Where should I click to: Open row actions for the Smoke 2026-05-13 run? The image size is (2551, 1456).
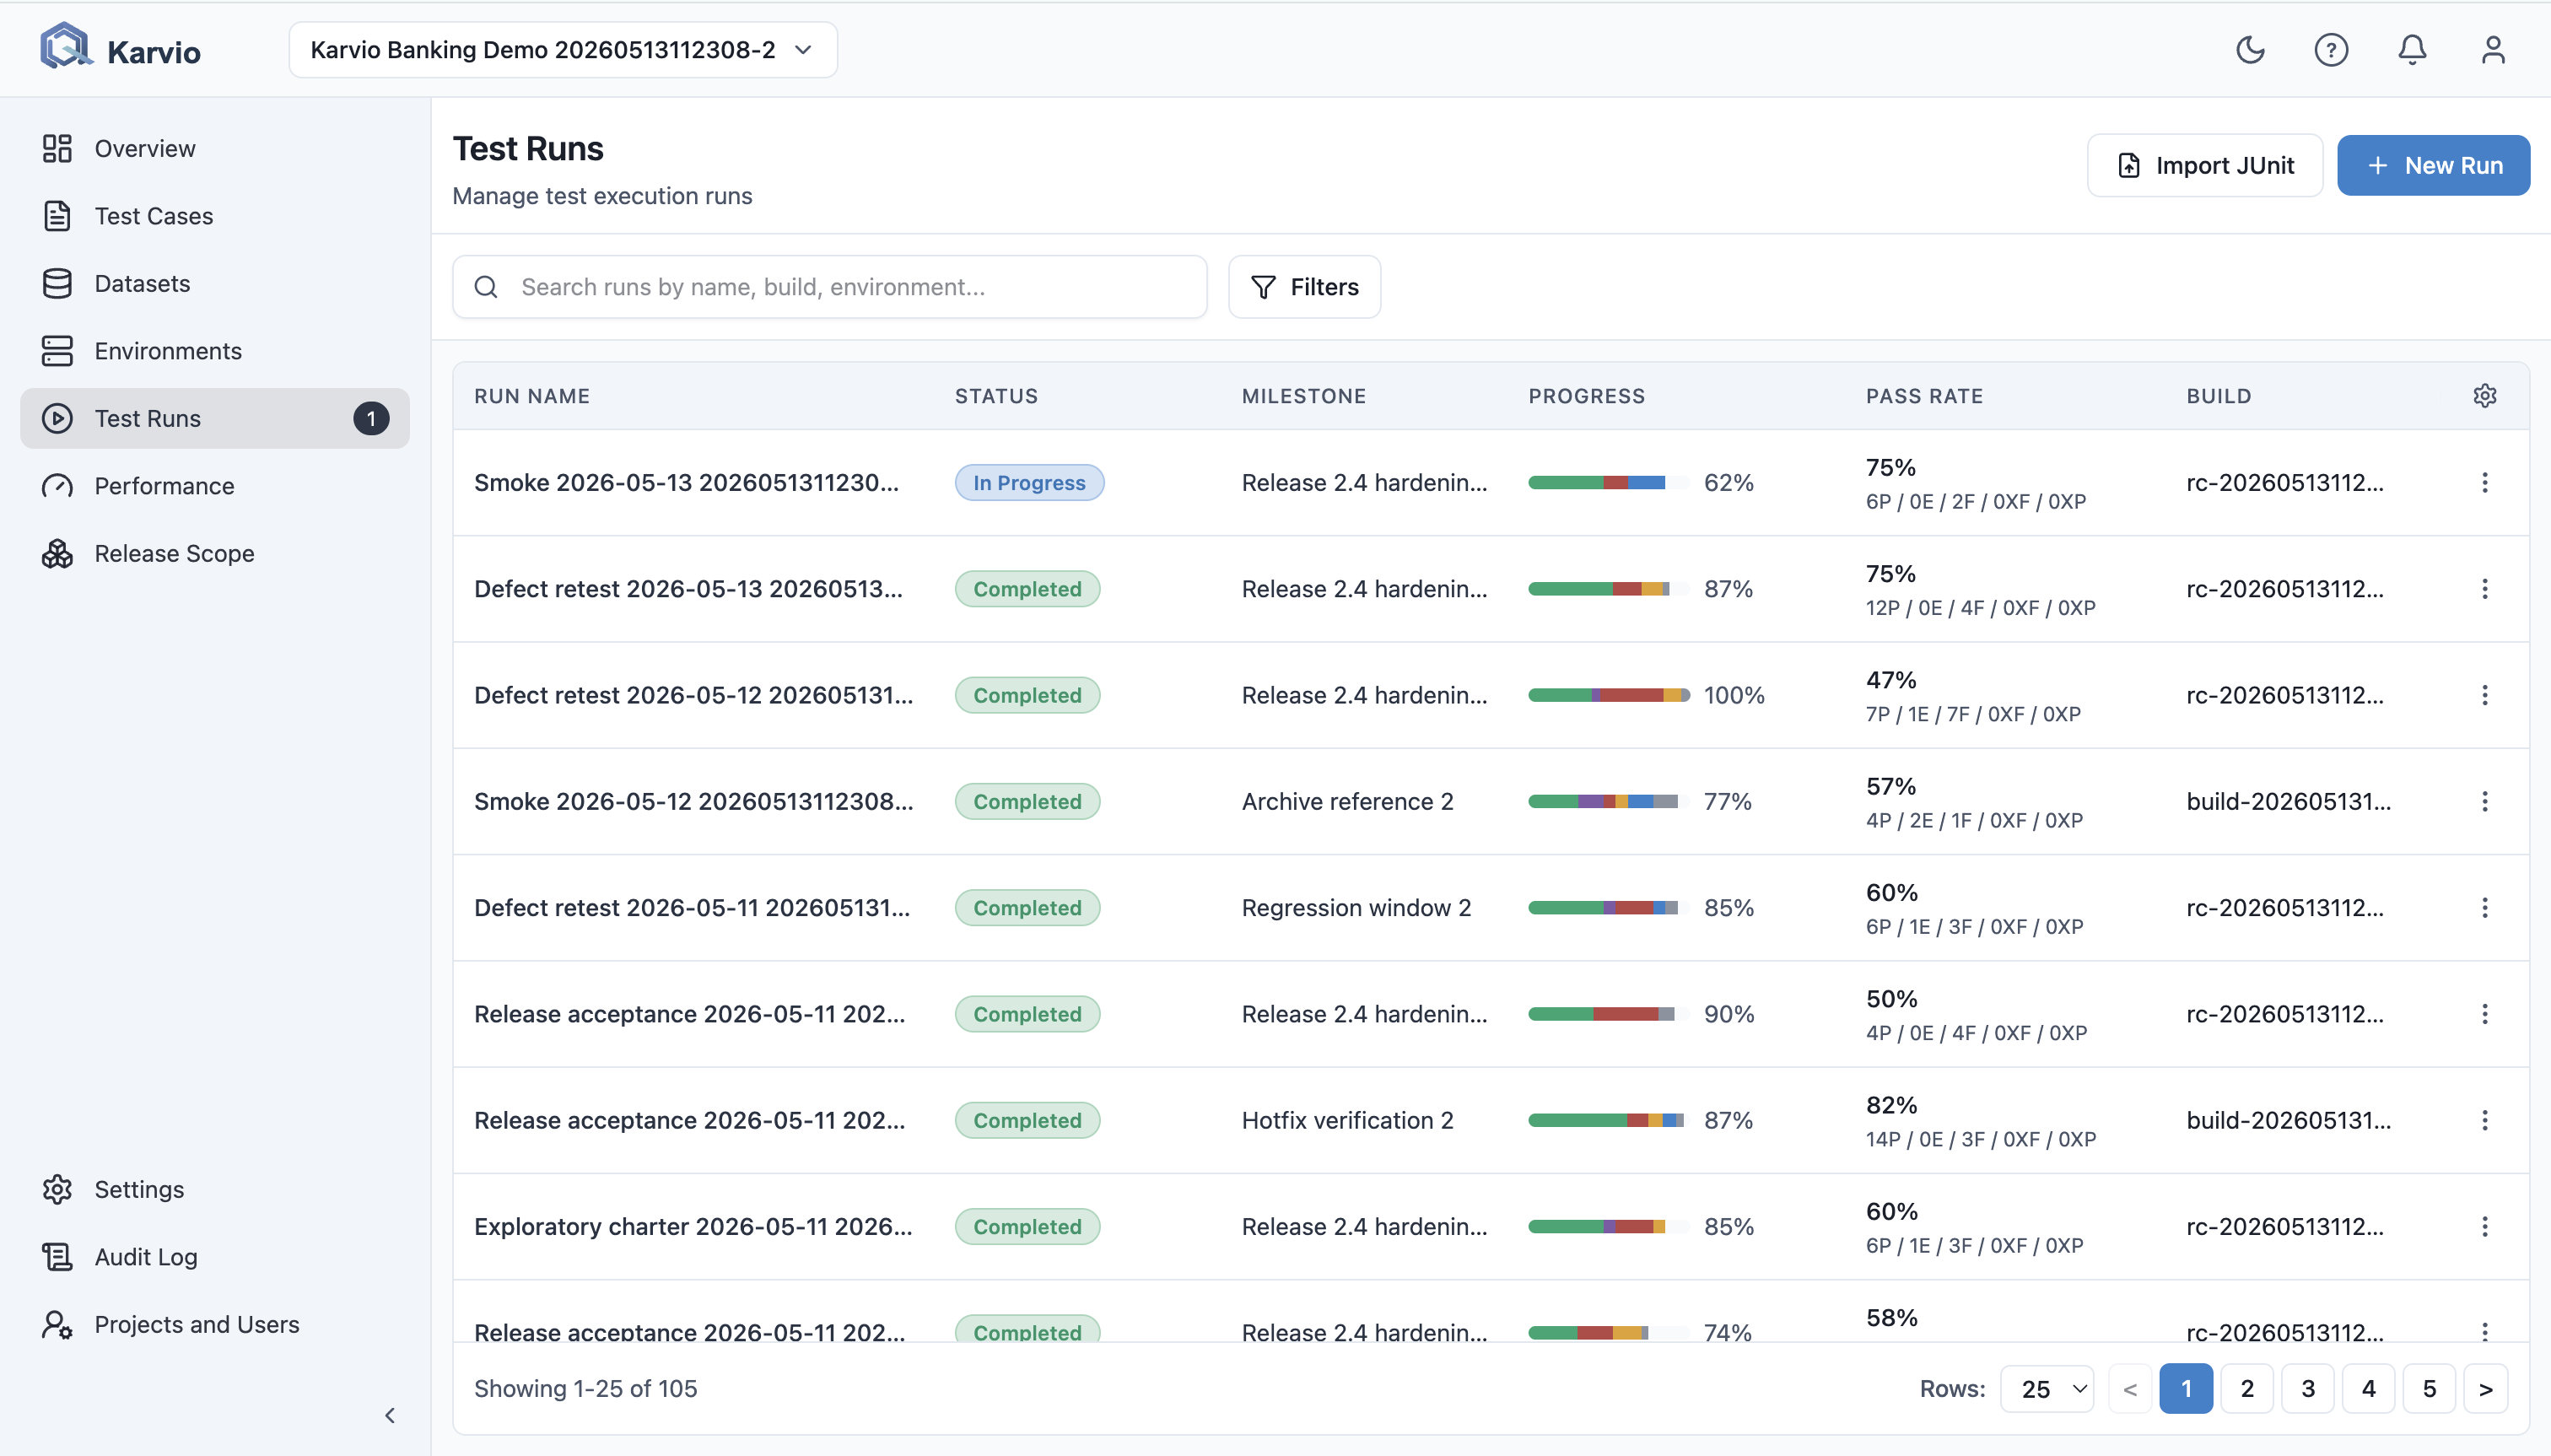click(2485, 483)
